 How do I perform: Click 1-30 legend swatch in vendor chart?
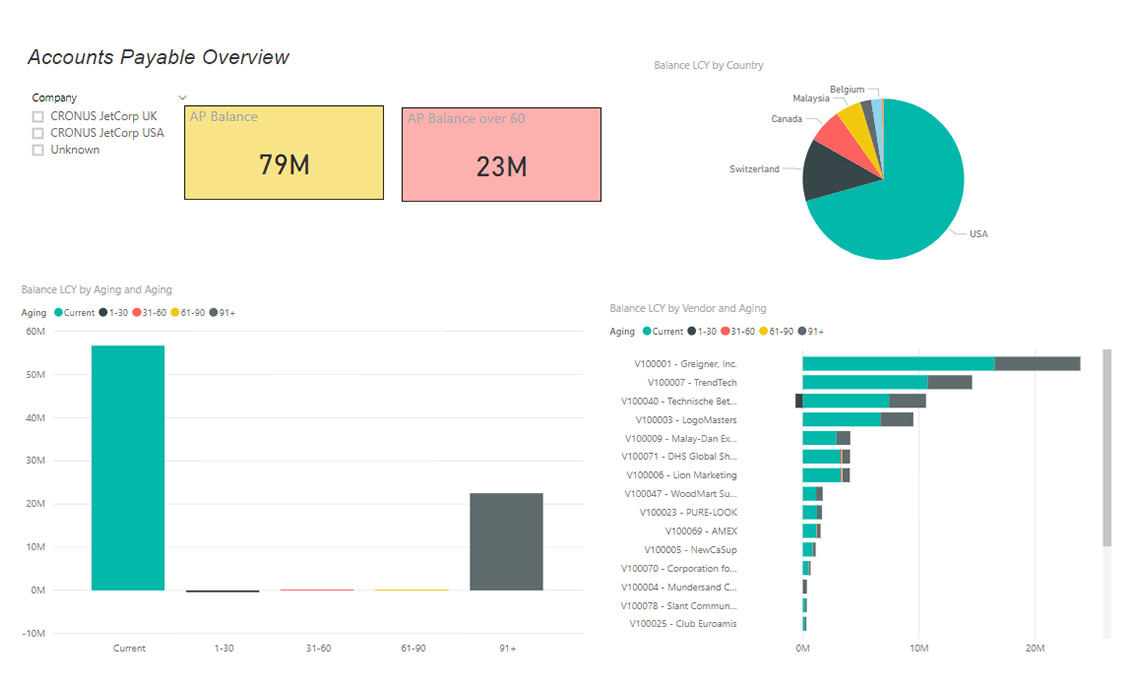[692, 332]
